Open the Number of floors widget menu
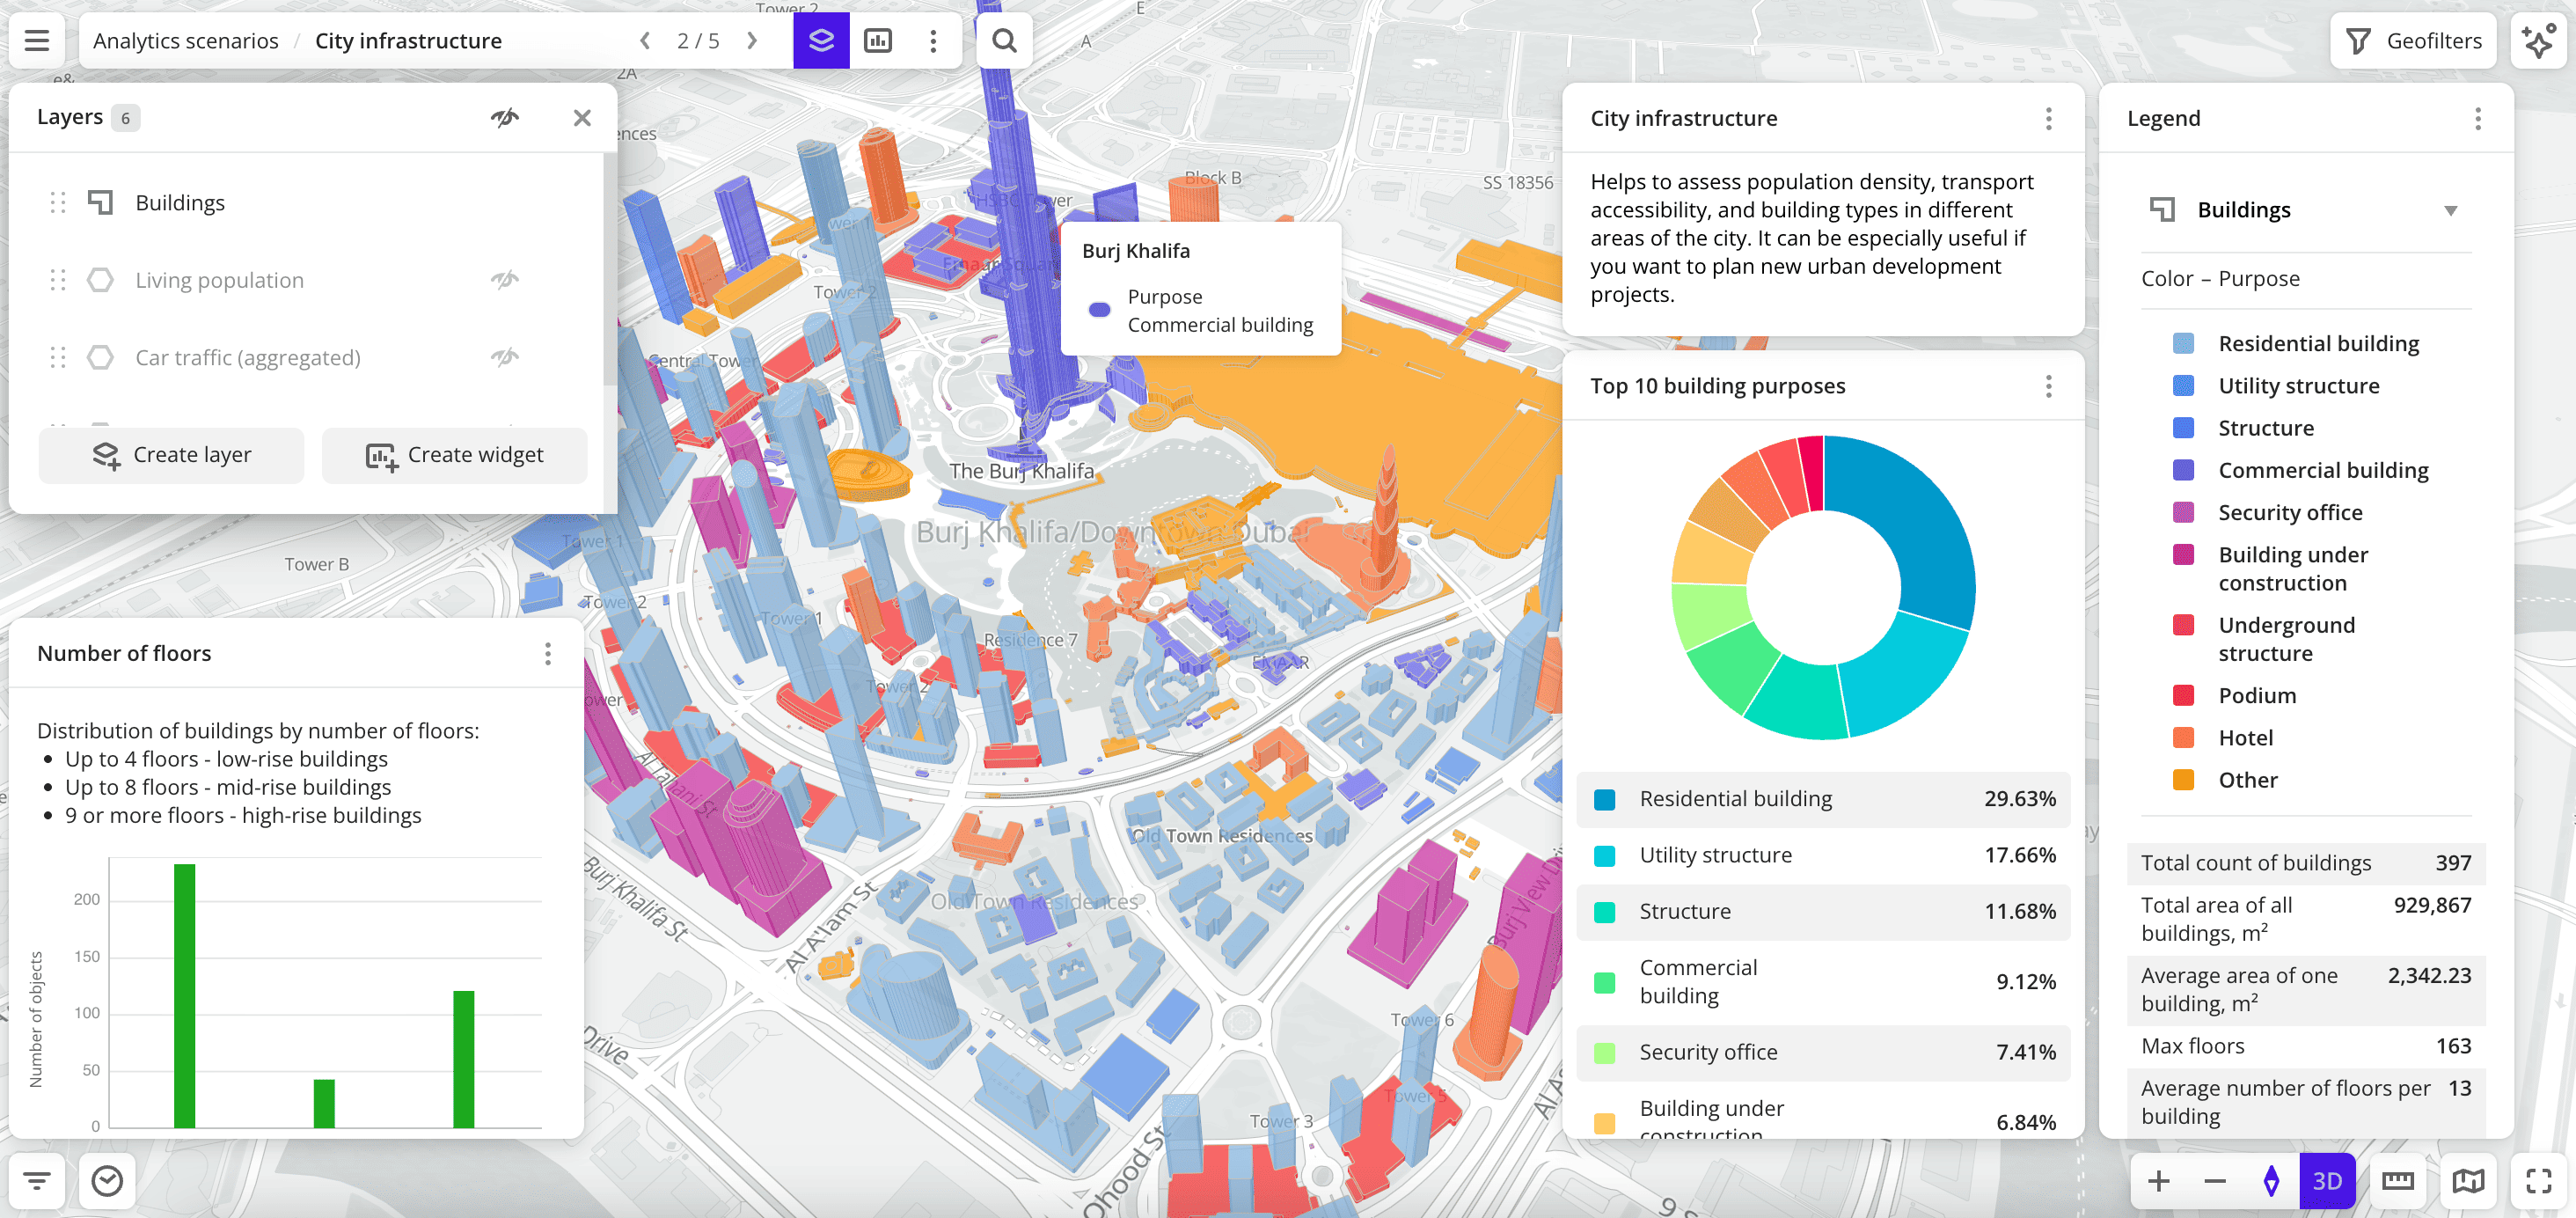This screenshot has height=1218, width=2576. click(547, 653)
